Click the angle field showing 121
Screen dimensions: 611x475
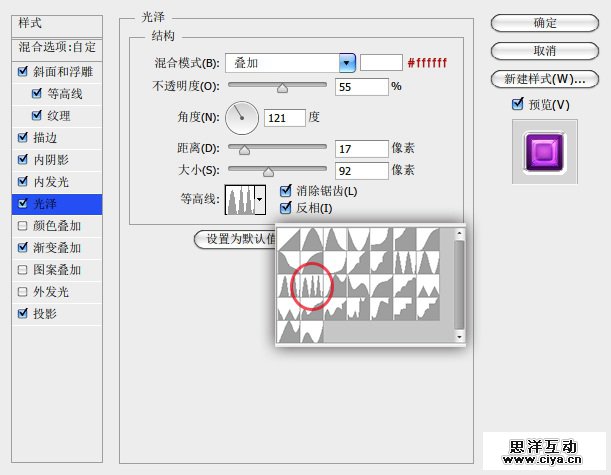(284, 118)
